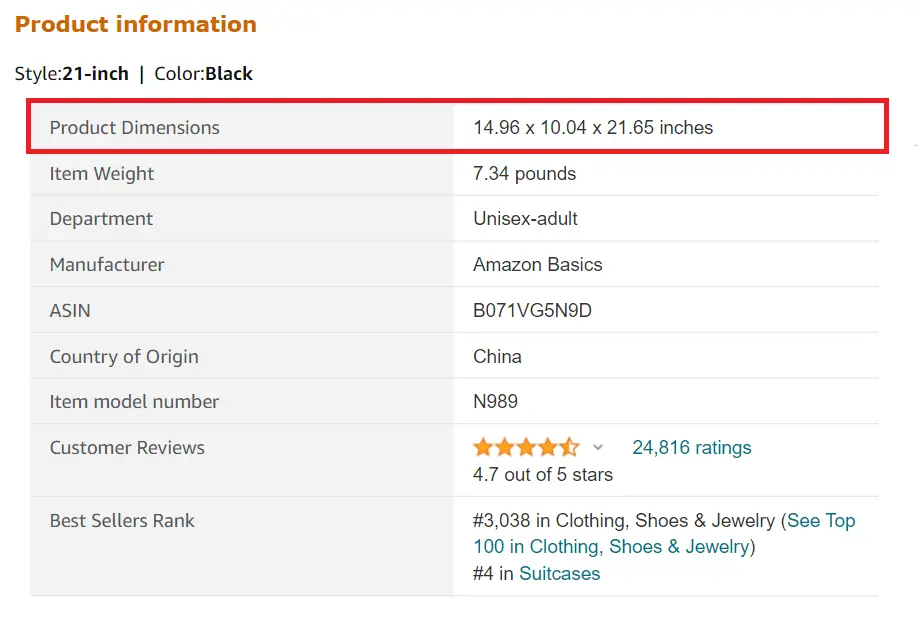Open the 24,816 ratings link
Image resolution: width=917 pixels, height=619 pixels.
click(x=692, y=447)
